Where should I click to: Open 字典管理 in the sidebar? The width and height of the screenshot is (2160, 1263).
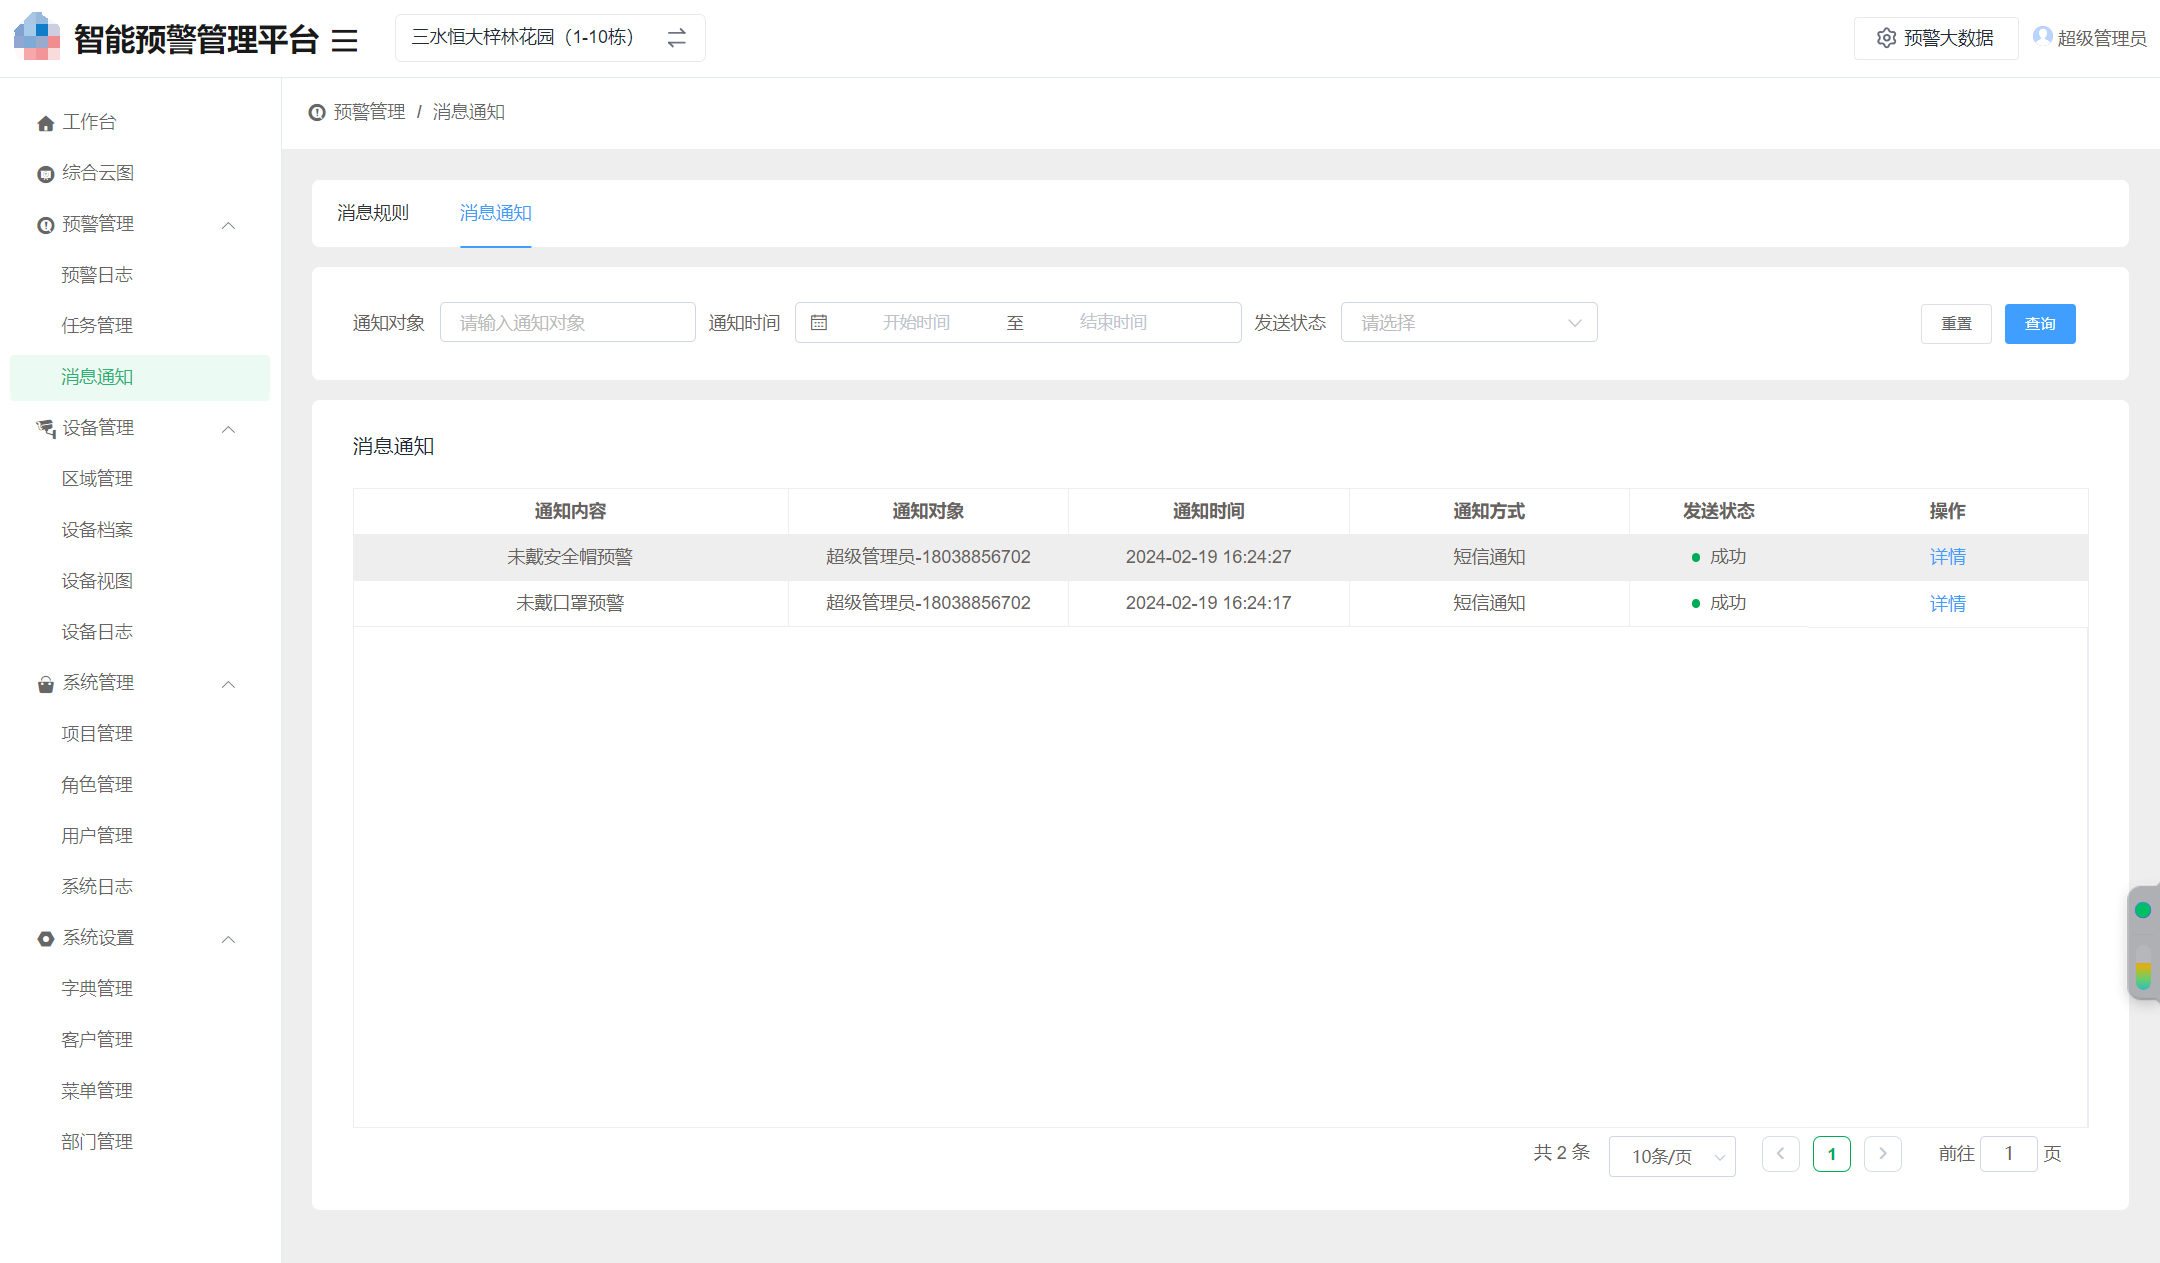97,989
